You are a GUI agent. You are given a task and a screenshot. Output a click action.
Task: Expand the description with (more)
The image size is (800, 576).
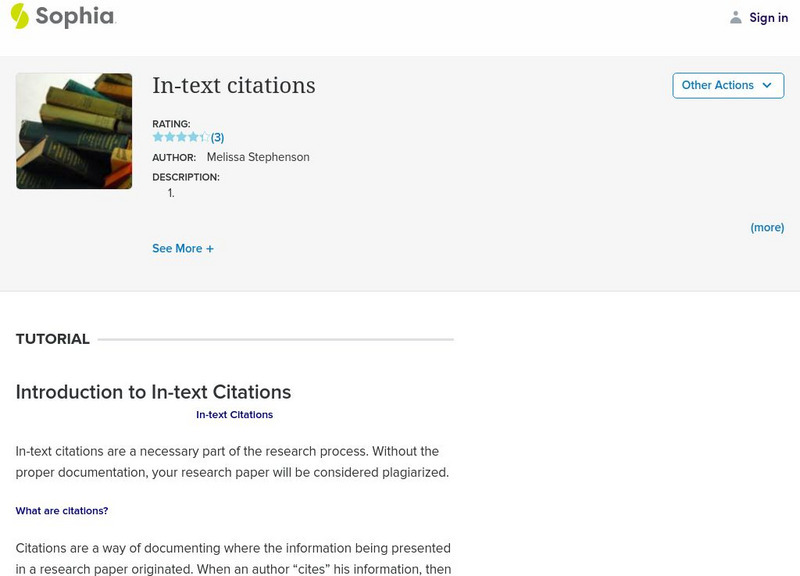coord(767,227)
